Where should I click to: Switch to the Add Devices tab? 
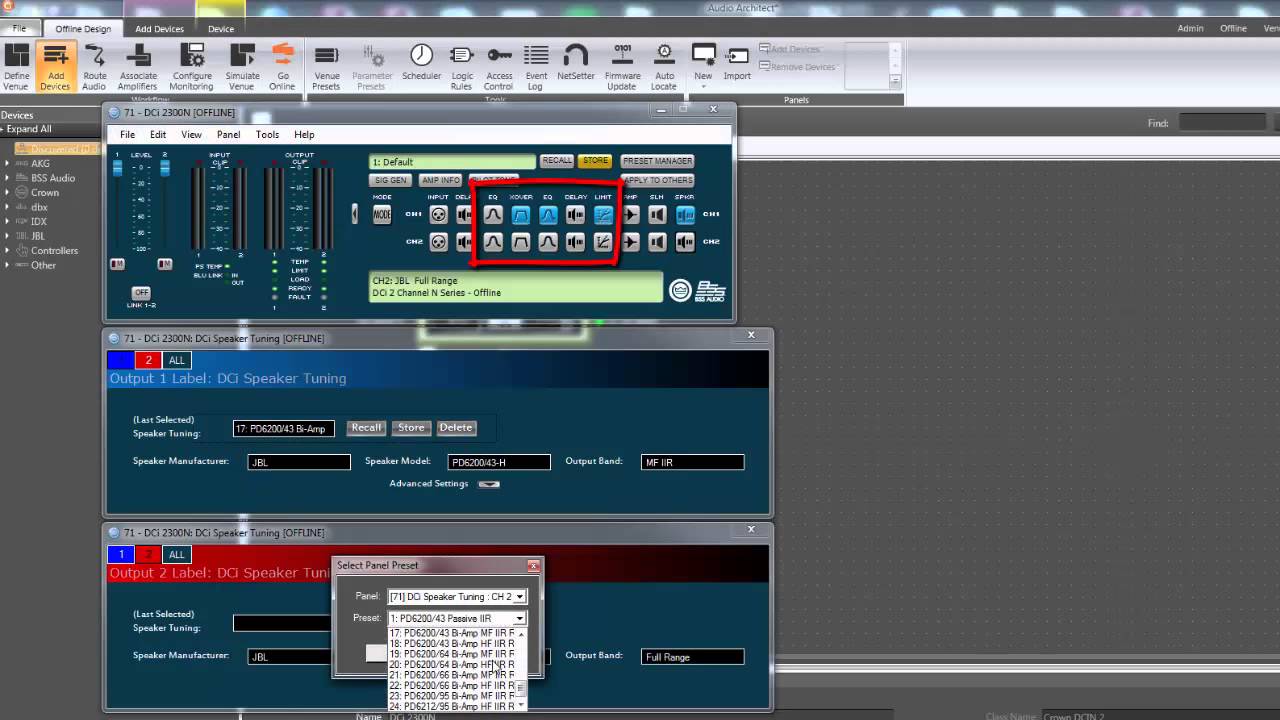[x=160, y=29]
